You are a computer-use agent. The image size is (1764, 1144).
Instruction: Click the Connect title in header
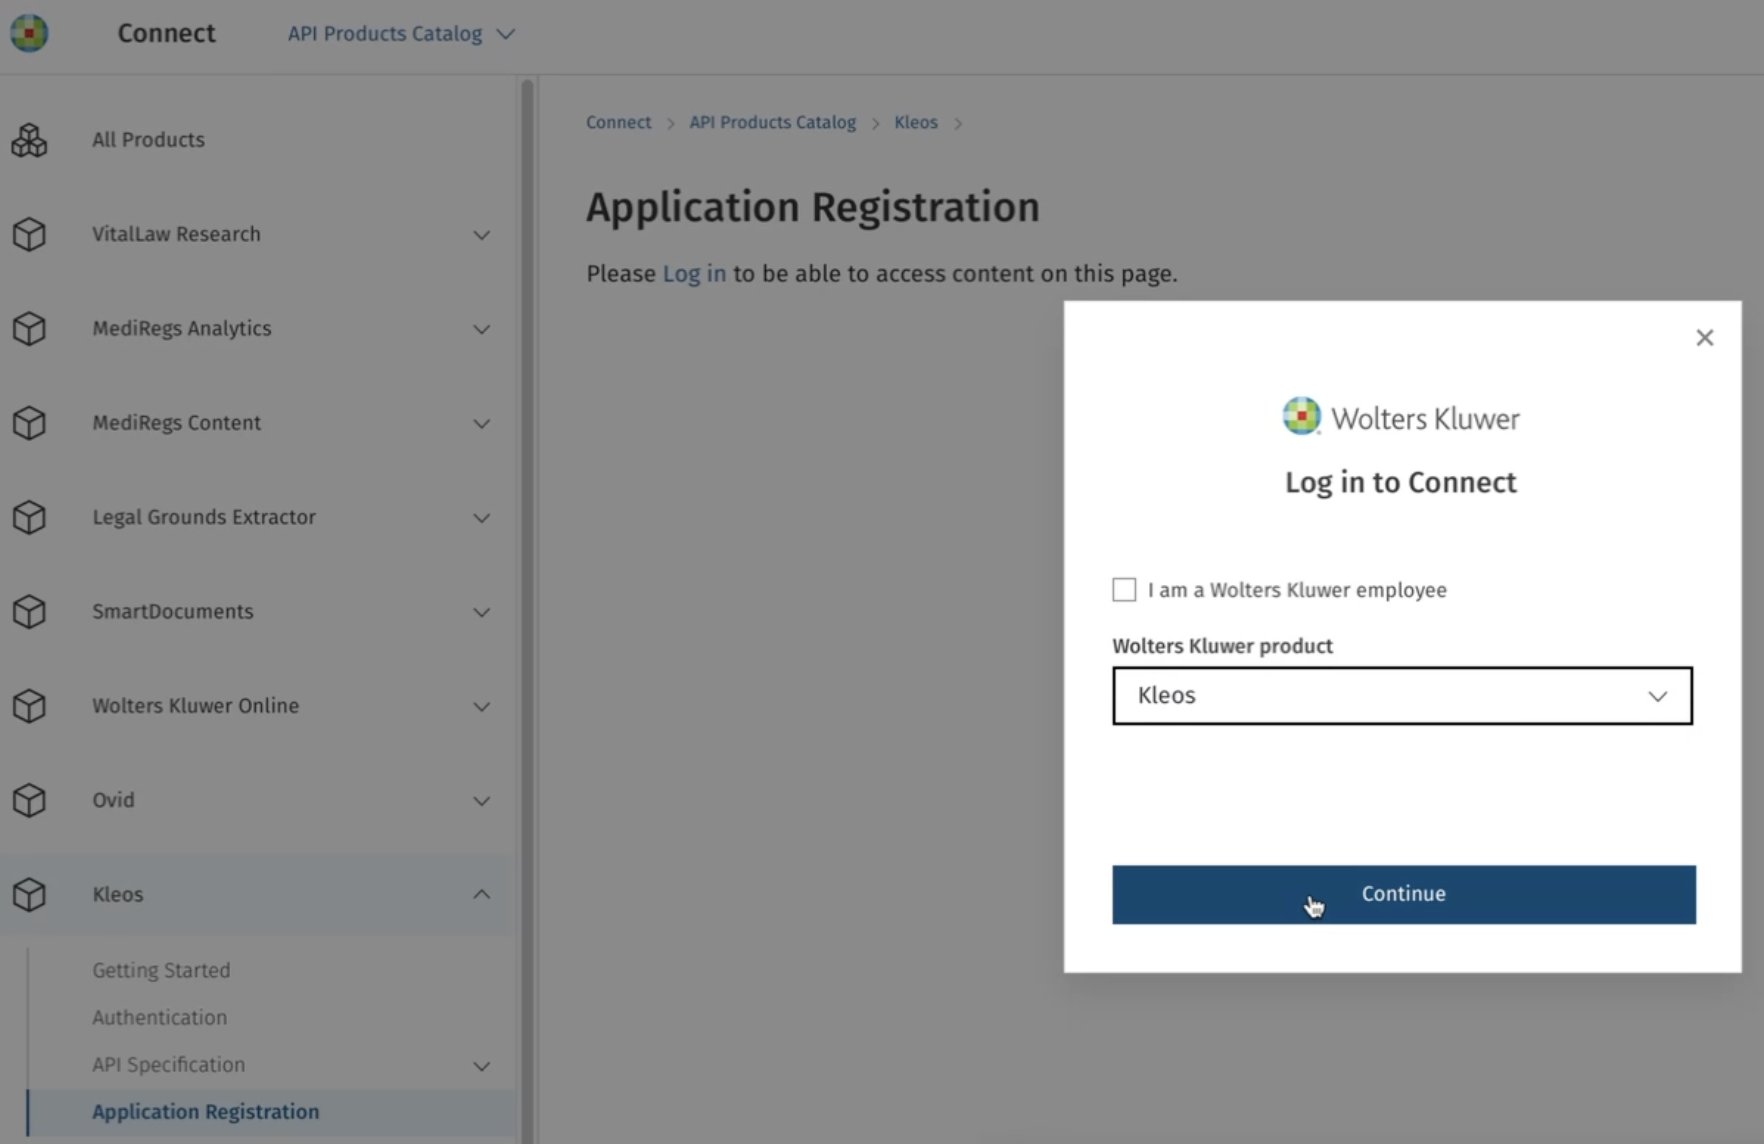166,33
